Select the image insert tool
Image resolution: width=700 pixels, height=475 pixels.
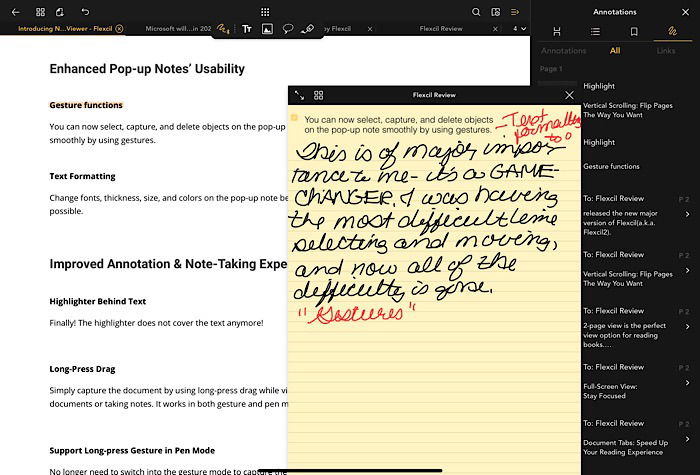(267, 29)
